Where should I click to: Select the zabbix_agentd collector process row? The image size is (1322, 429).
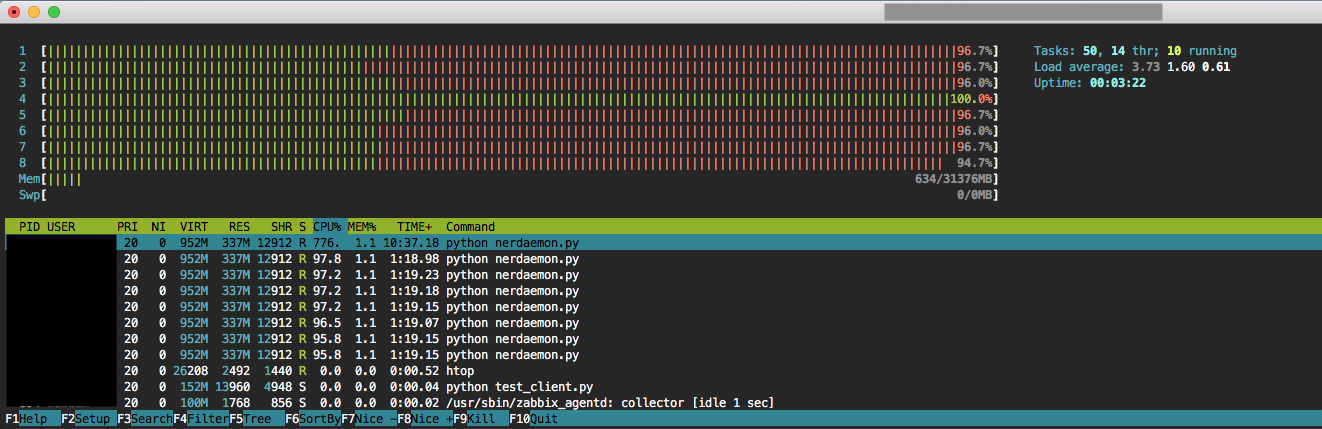(x=661, y=403)
